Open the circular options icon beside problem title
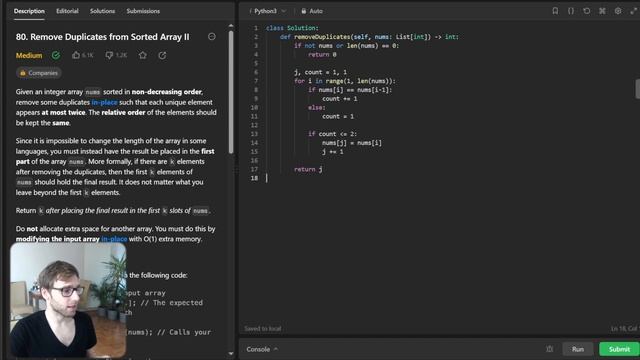640x360 pixels. pyautogui.click(x=211, y=37)
